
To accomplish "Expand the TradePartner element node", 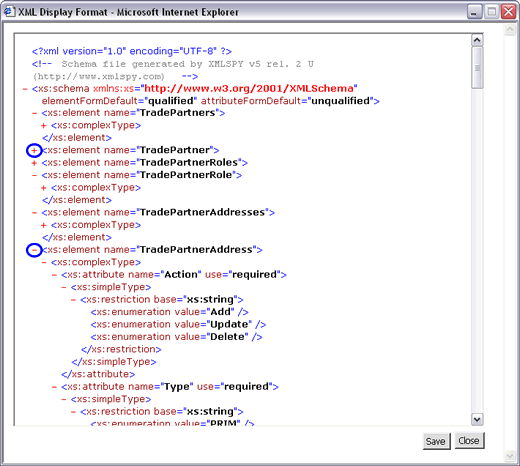I will (x=34, y=151).
